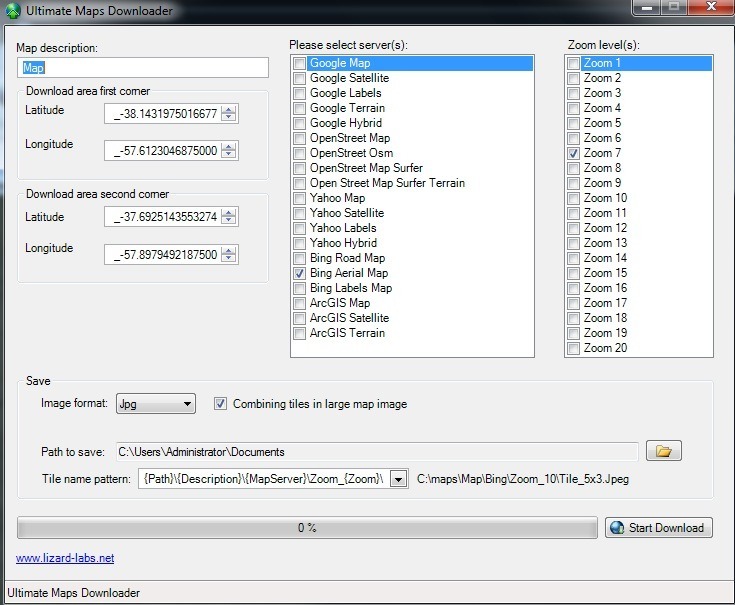Image resolution: width=735 pixels, height=605 pixels.
Task: Check the Google Map server checkbox
Action: pos(299,63)
